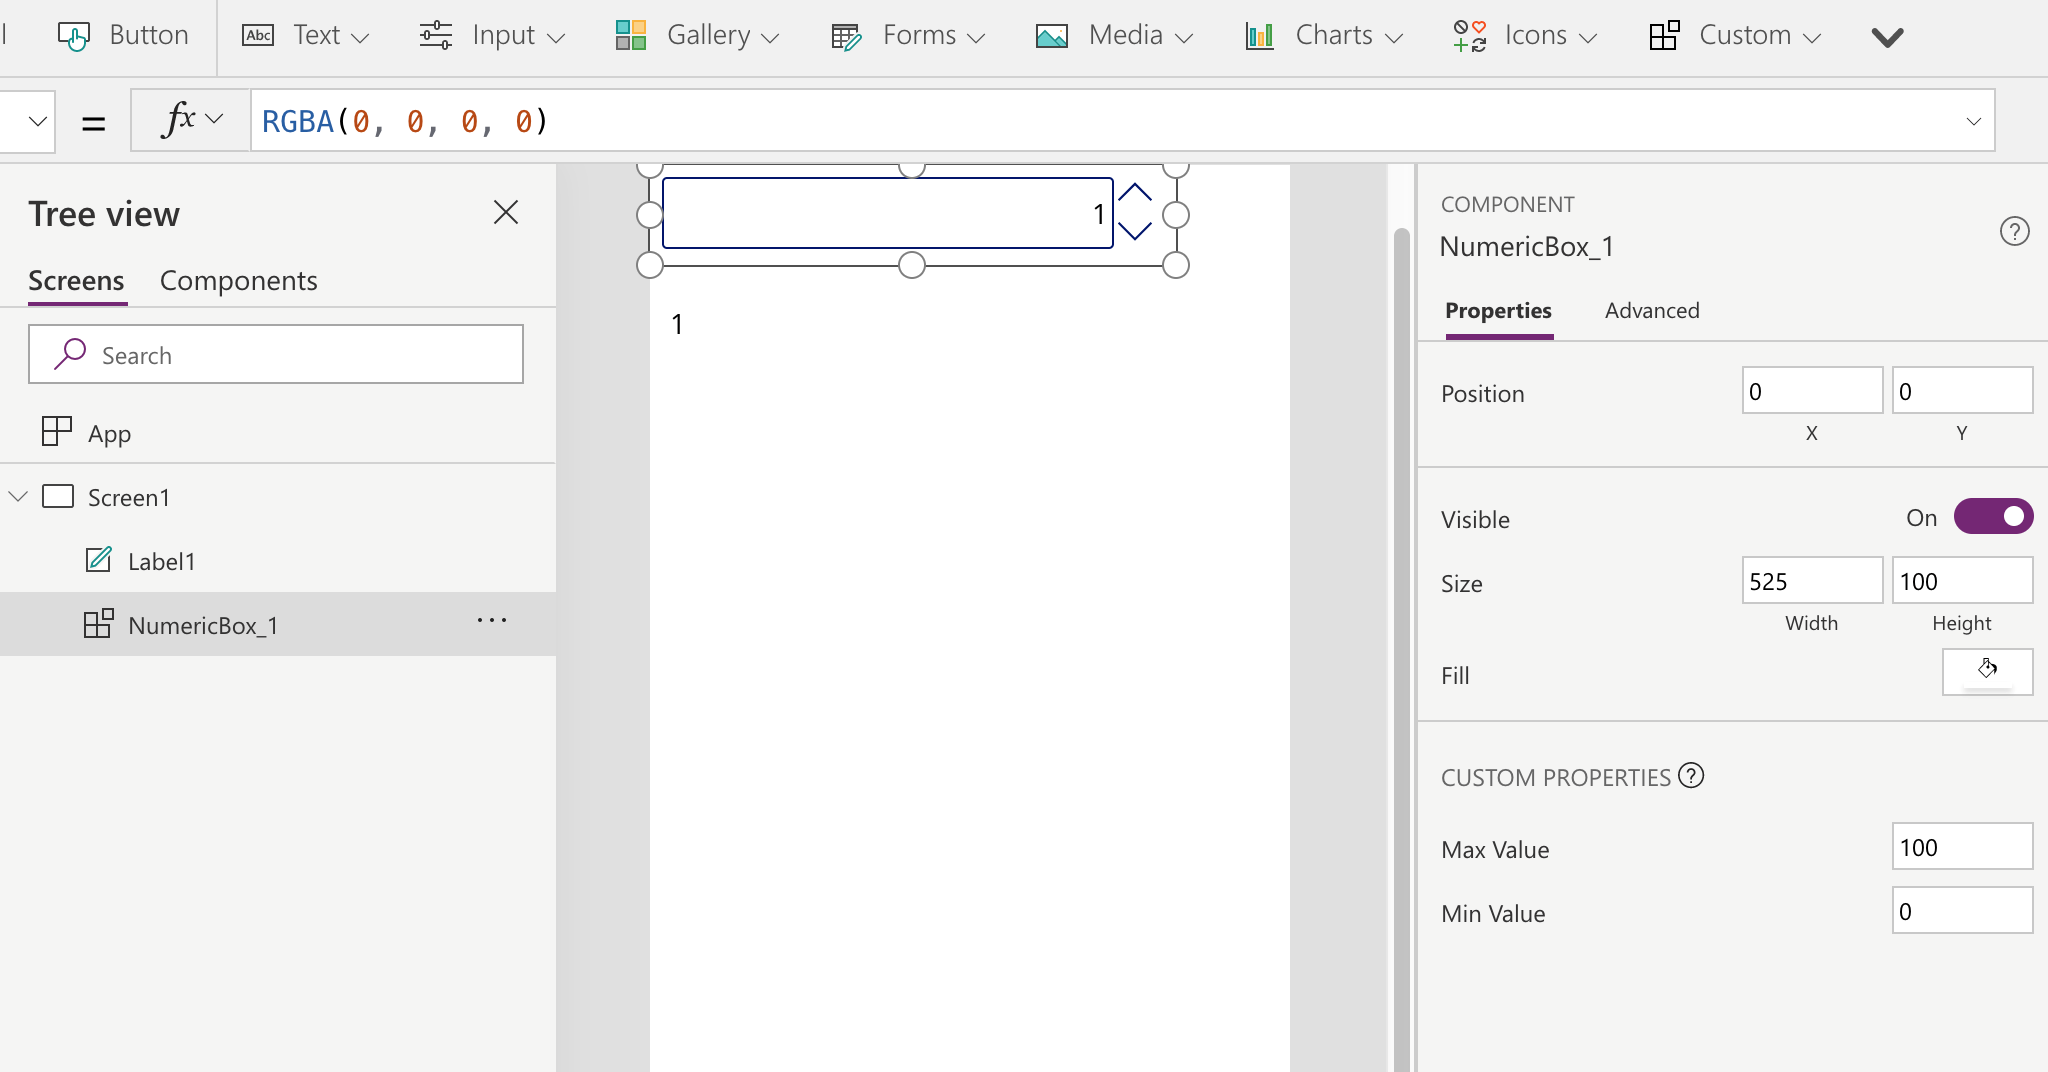Click the Custom component icon
Viewport: 2048px width, 1072px height.
[x=1665, y=36]
